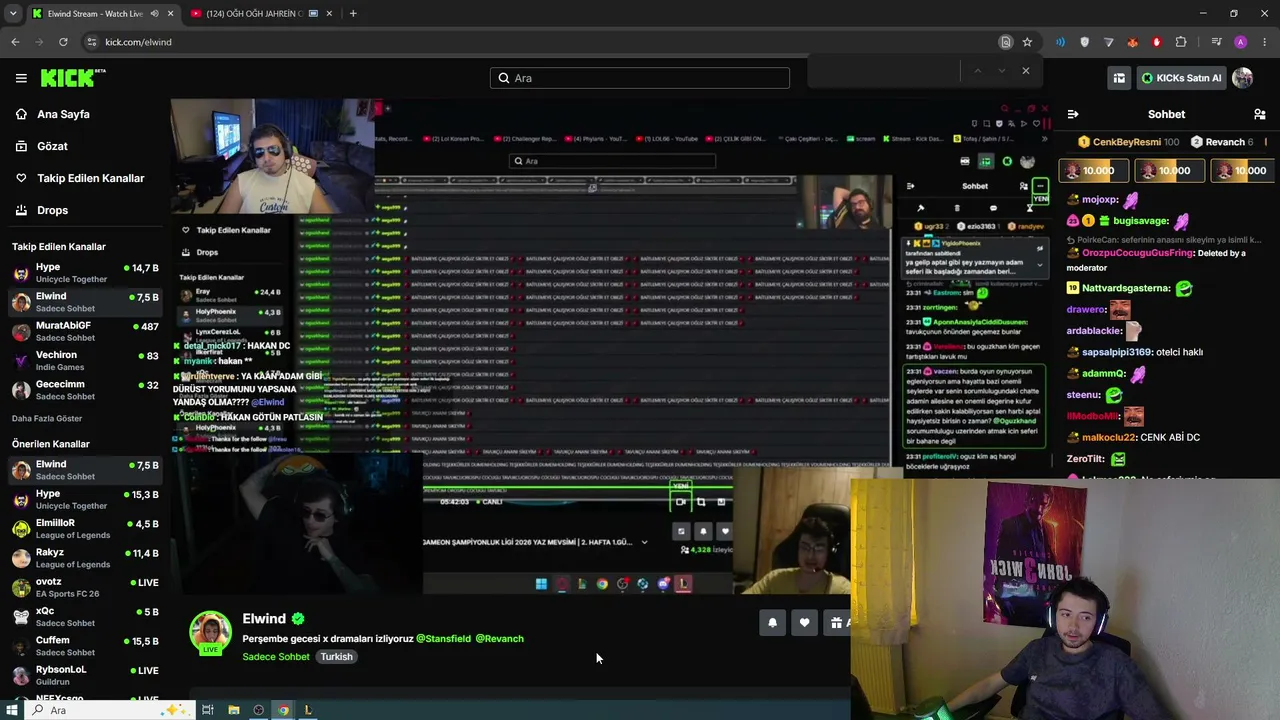Viewport: 1280px width, 720px height.
Task: Open the Chrome profile avatar
Action: [x=1241, y=42]
